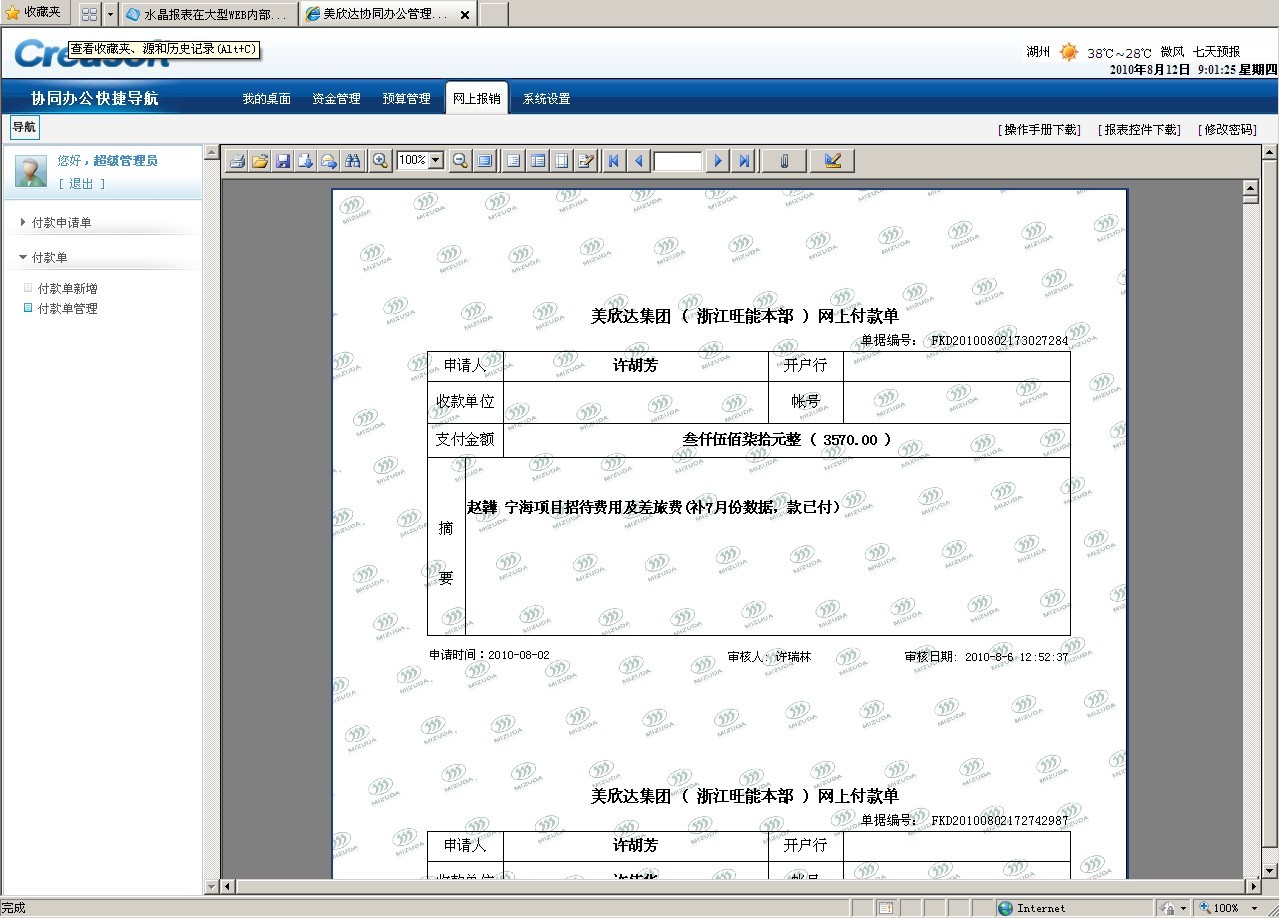Click the 退出 logout link
The width and height of the screenshot is (1279, 918).
click(81, 184)
